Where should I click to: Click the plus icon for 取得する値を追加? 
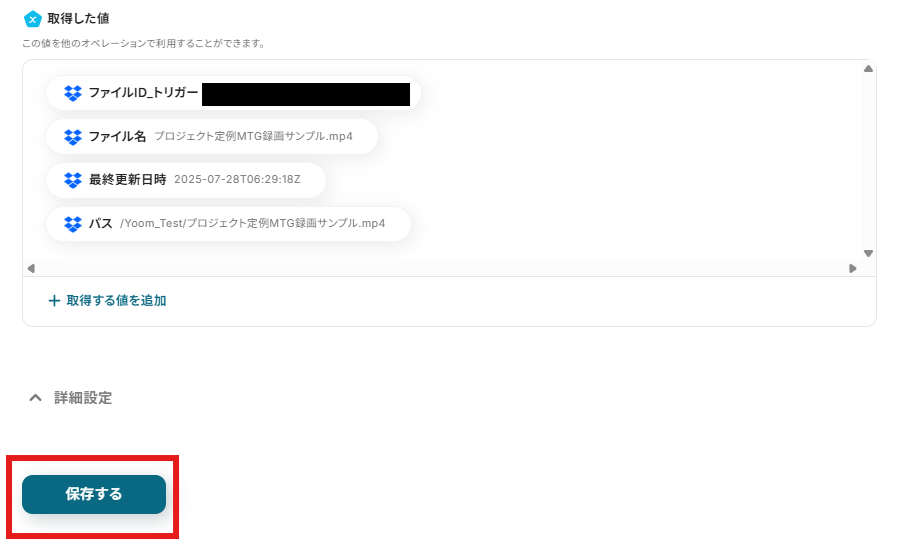tap(54, 301)
